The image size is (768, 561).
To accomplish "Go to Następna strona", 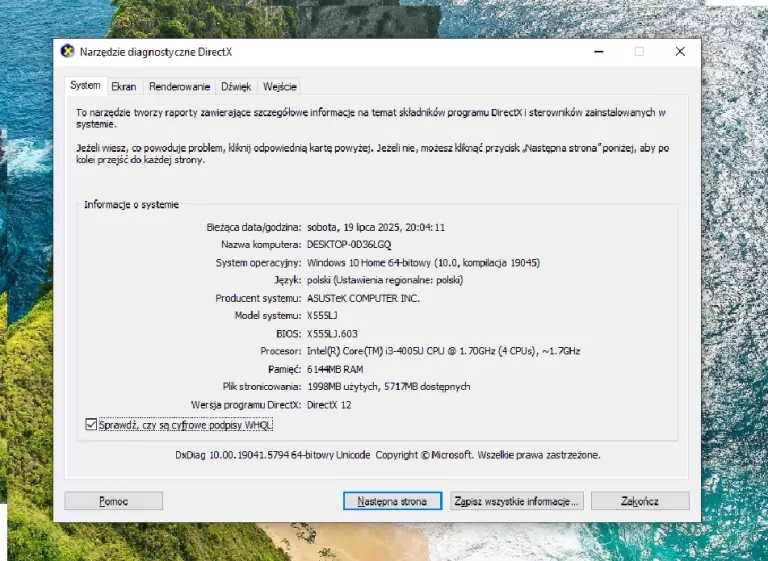I will coord(392,501).
